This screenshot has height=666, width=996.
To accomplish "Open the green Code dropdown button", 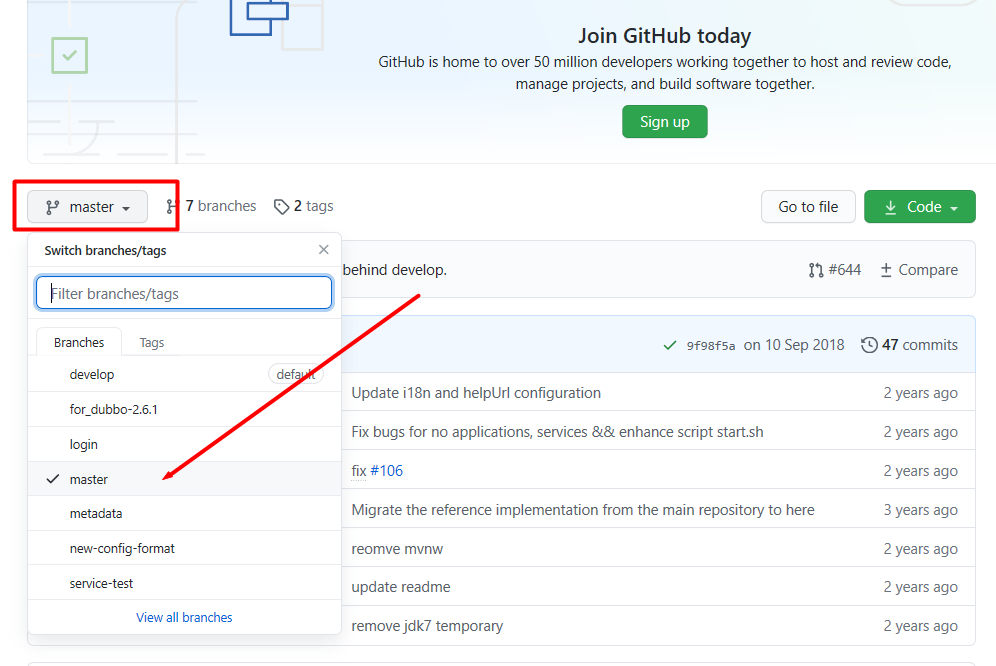I will pyautogui.click(x=919, y=207).
